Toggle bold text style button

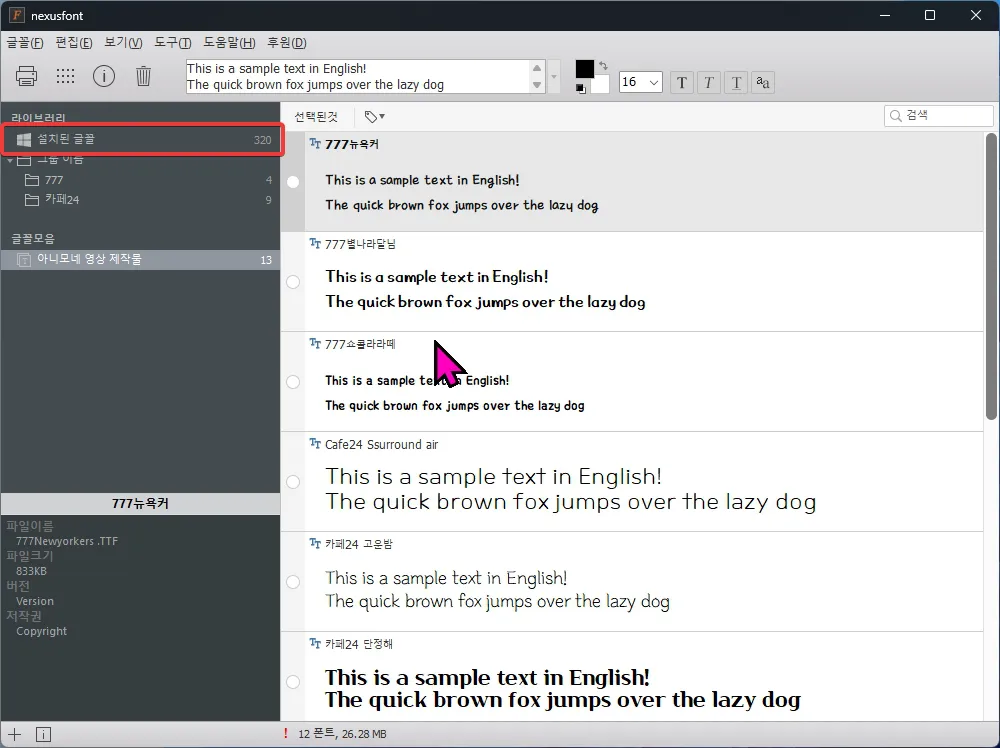[682, 82]
